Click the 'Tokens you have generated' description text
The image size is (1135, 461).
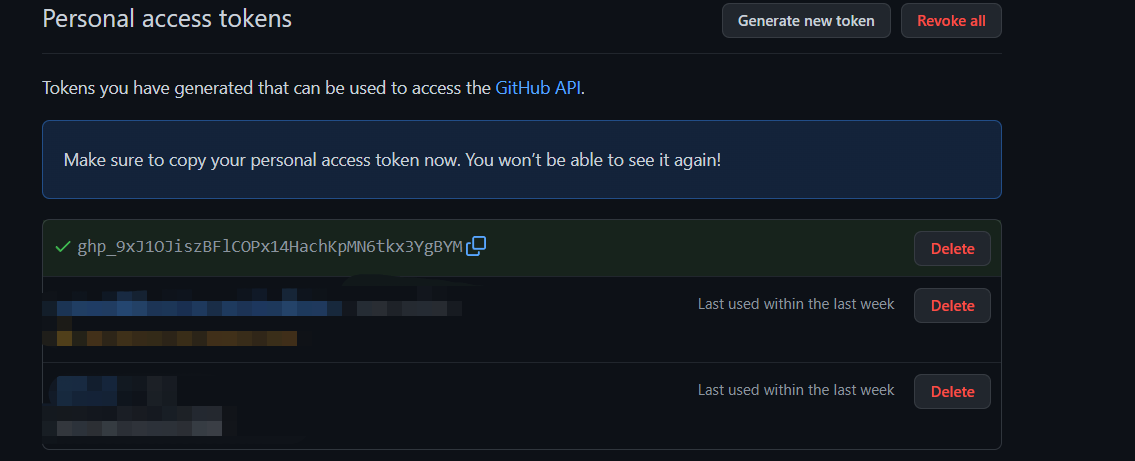pyautogui.click(x=313, y=88)
